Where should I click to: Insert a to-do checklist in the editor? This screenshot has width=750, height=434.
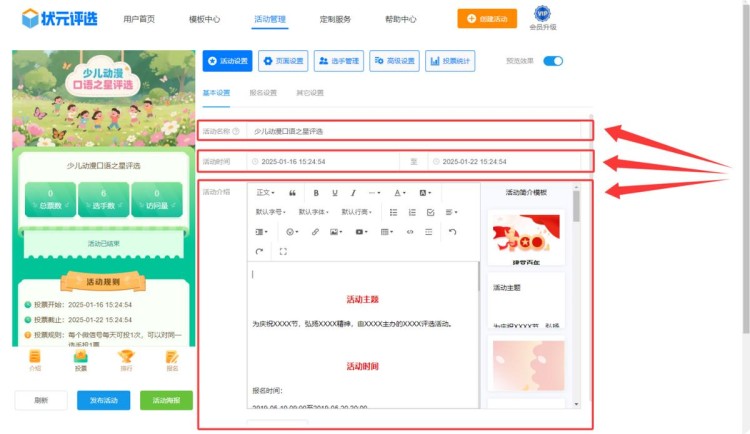coord(430,212)
